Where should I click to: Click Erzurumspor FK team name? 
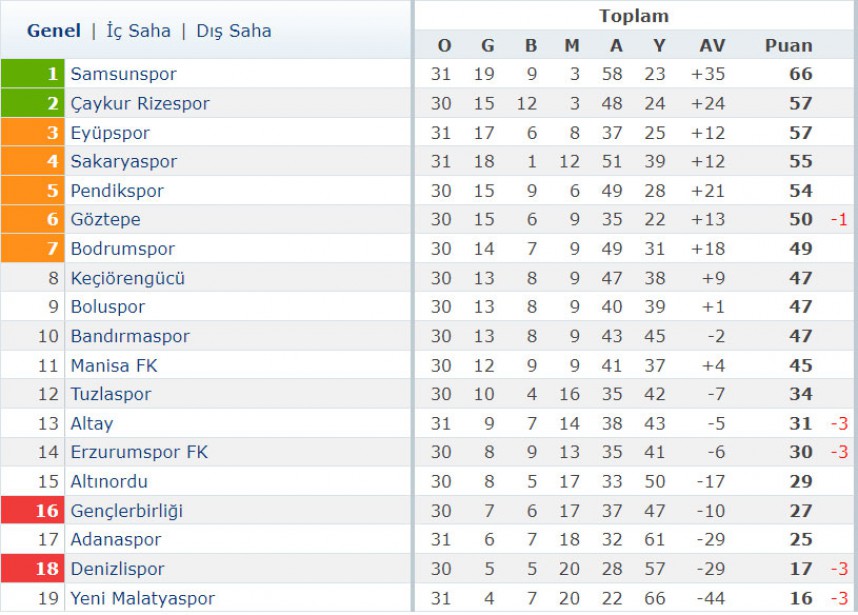[x=139, y=452]
